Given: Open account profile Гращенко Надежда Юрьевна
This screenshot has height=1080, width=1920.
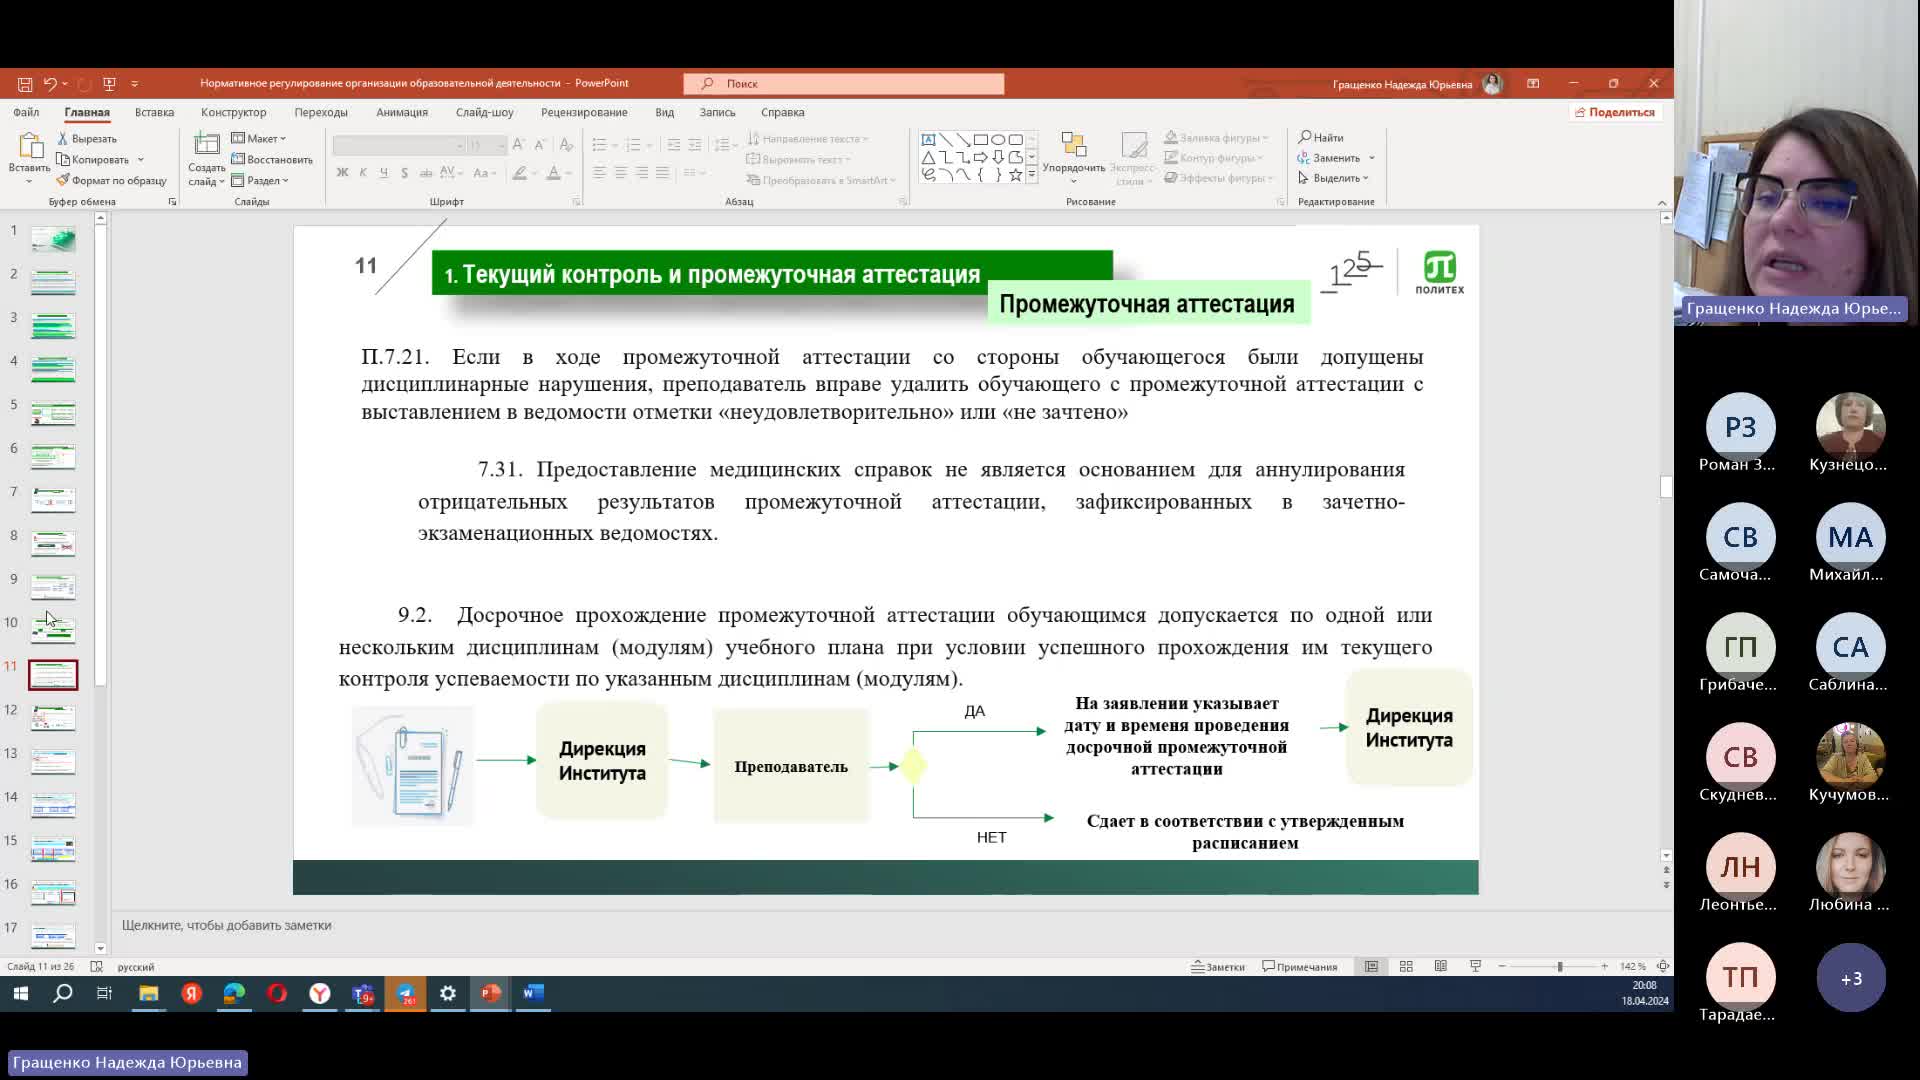Looking at the screenshot, I should (x=1418, y=84).
